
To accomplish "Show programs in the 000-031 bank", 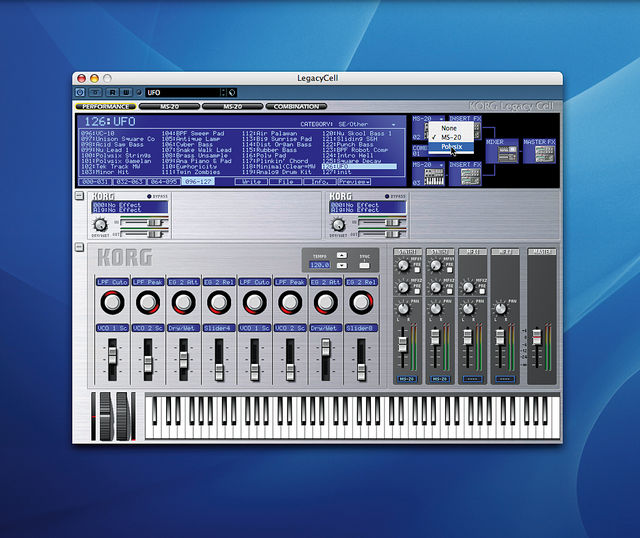I will pyautogui.click(x=95, y=182).
